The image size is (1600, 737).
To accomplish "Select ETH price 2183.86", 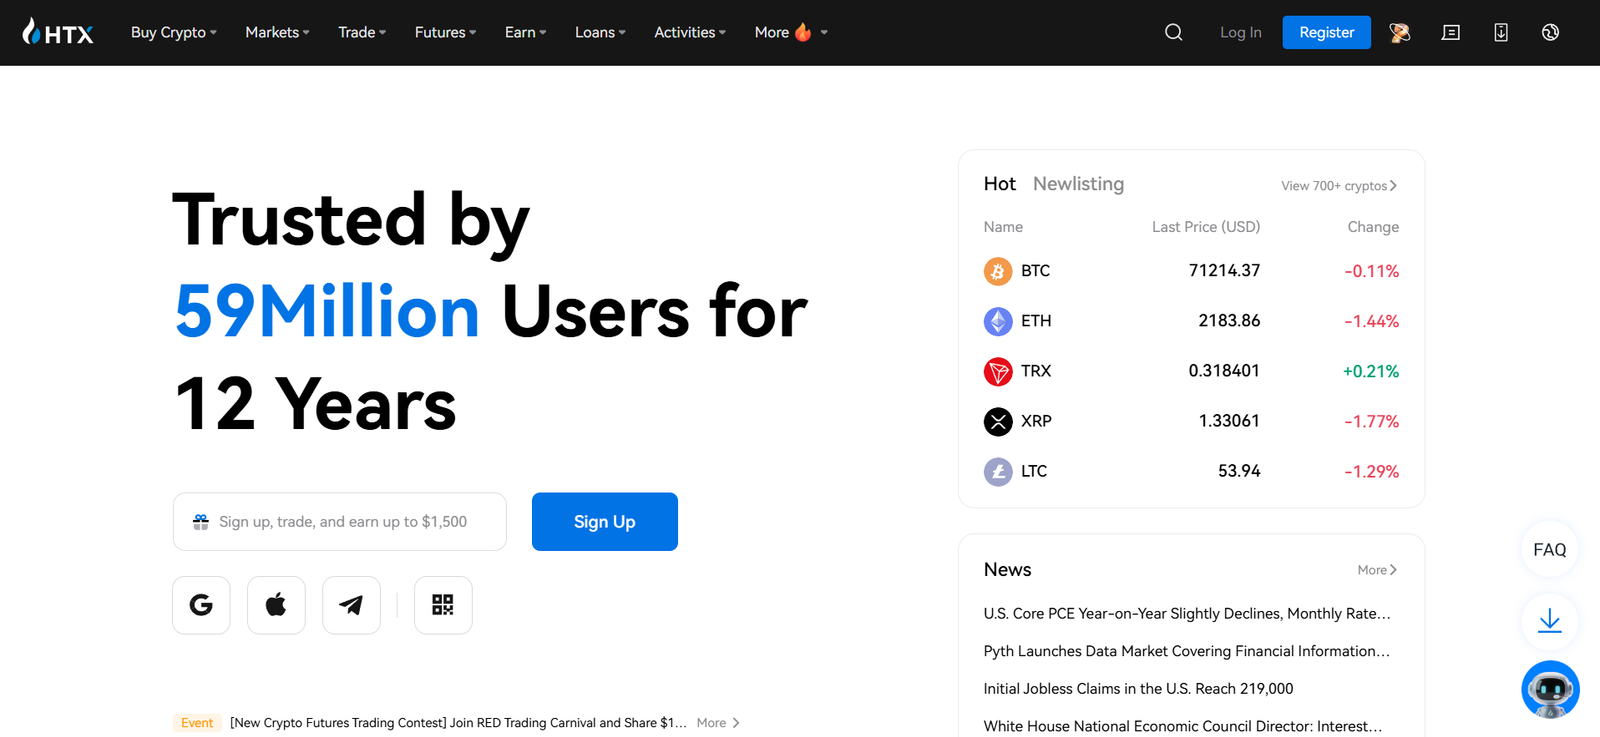I will 1229,321.
